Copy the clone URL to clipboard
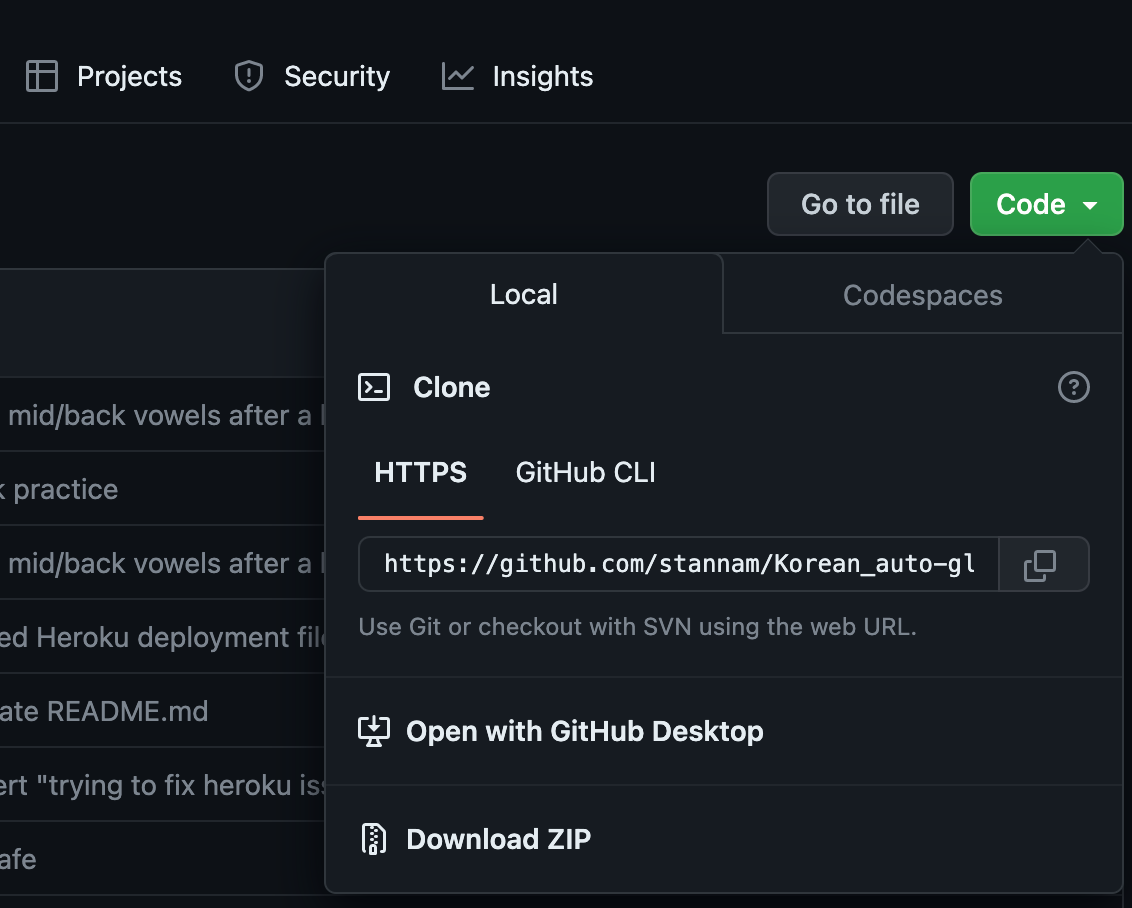 pyautogui.click(x=1040, y=564)
